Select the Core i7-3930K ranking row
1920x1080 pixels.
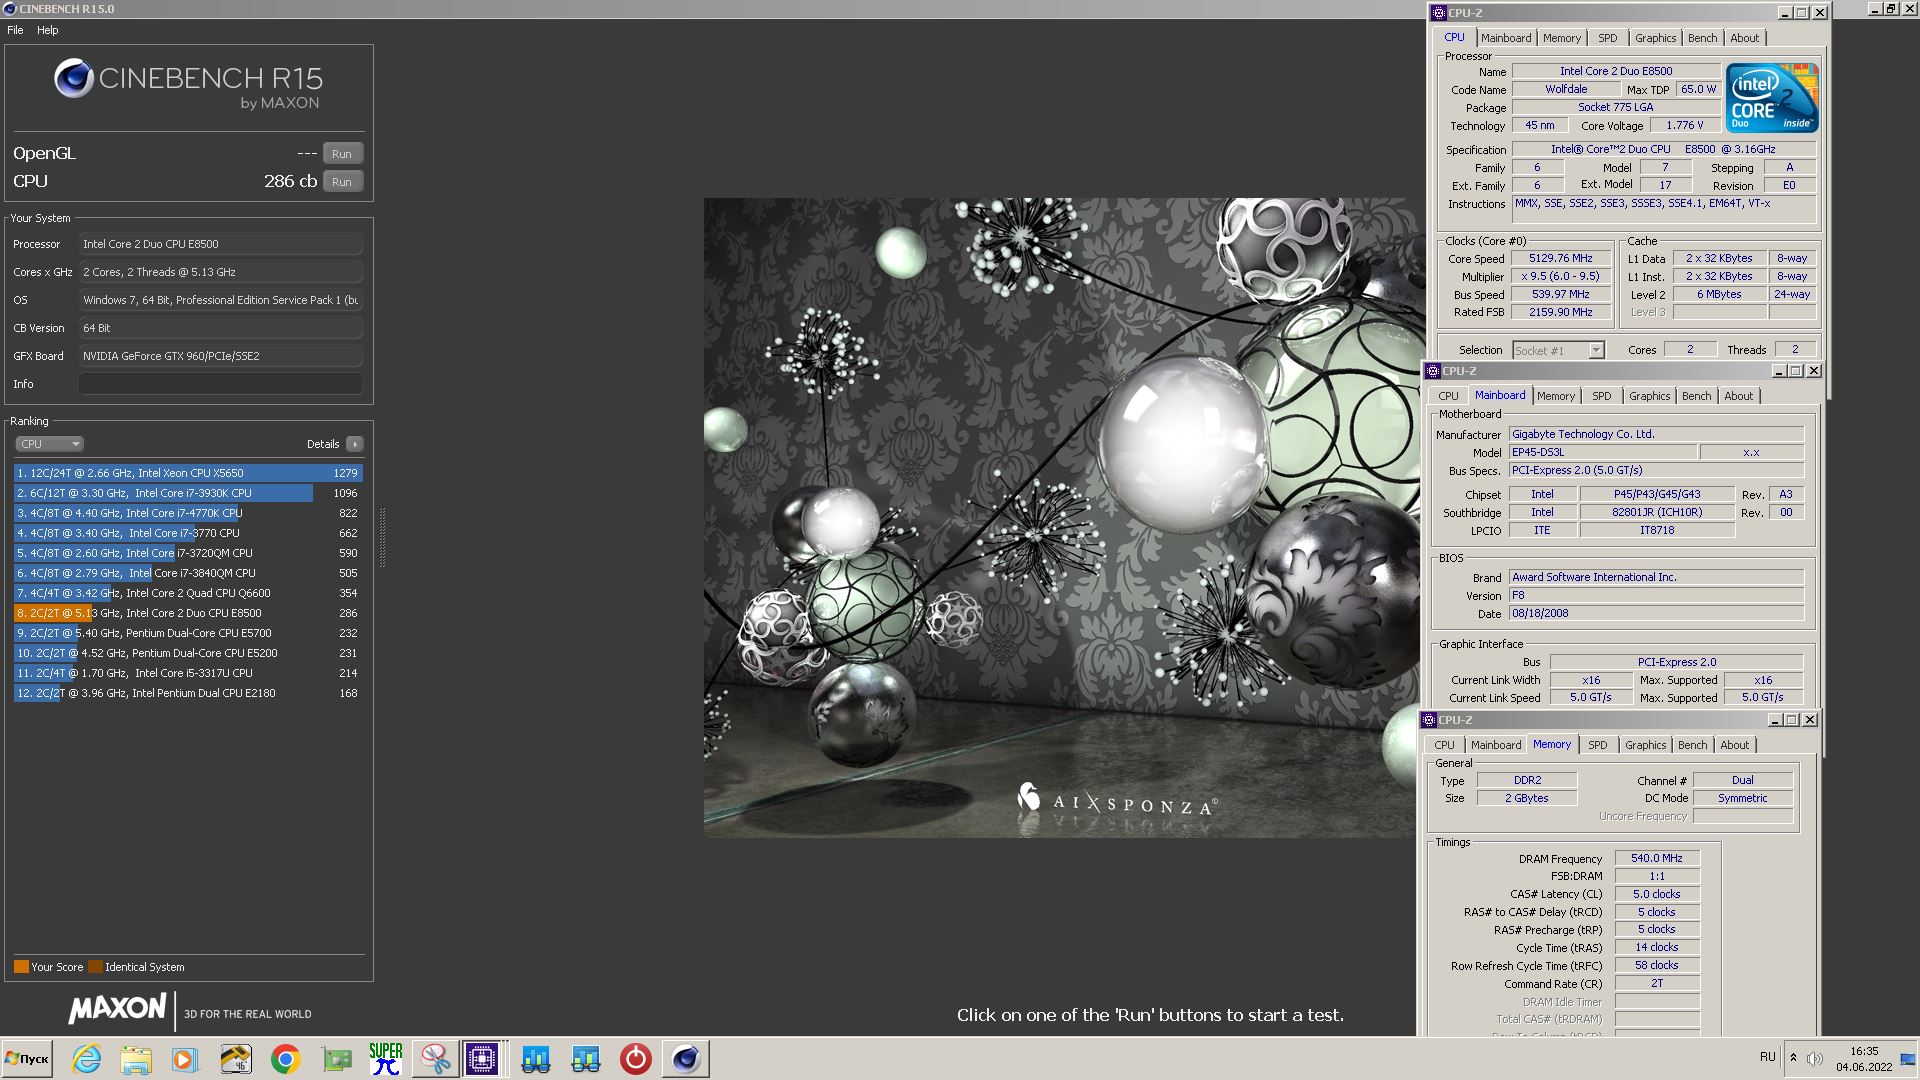tap(188, 493)
